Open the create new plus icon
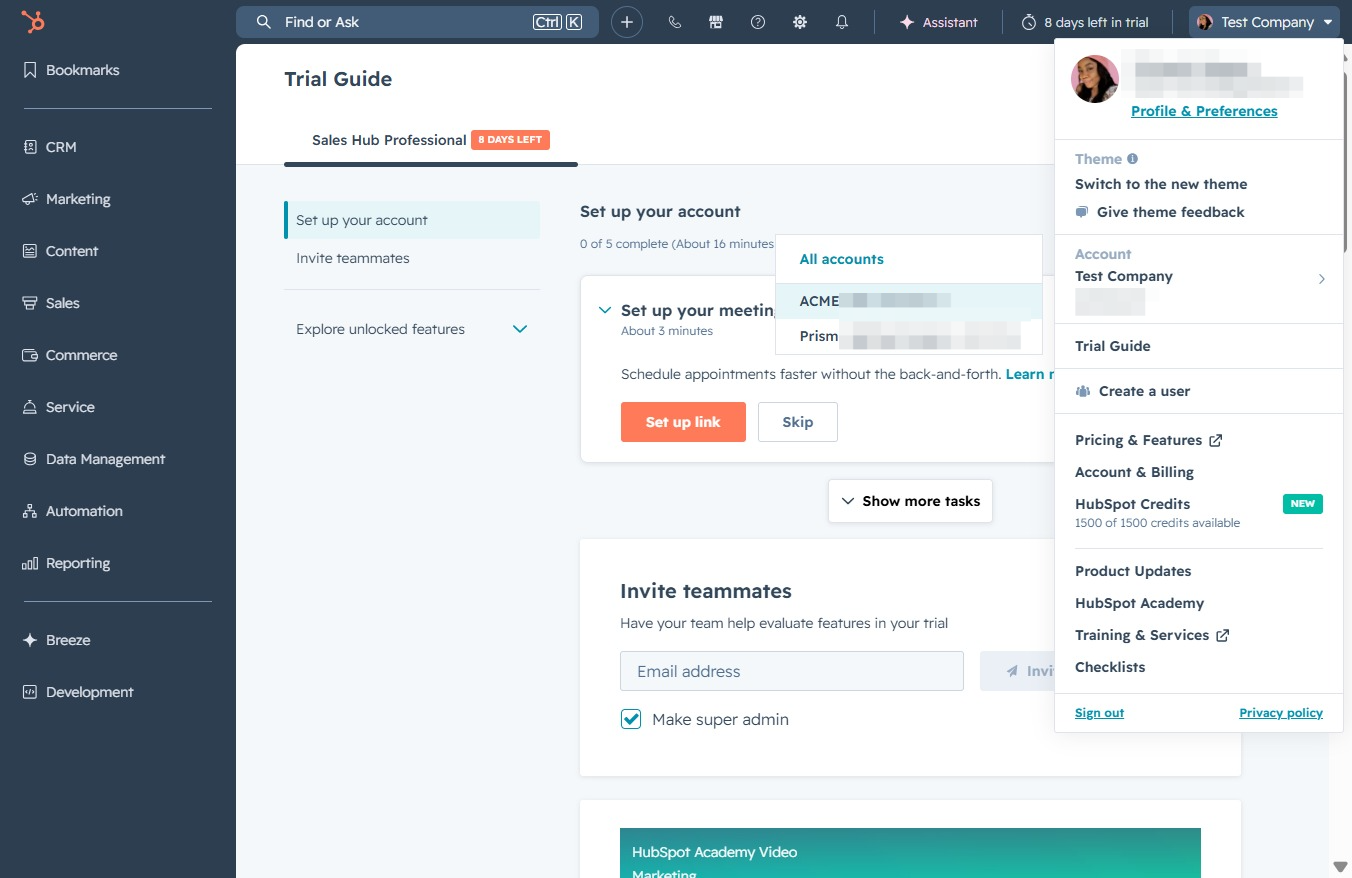Viewport: 1352px width, 878px height. pos(627,22)
